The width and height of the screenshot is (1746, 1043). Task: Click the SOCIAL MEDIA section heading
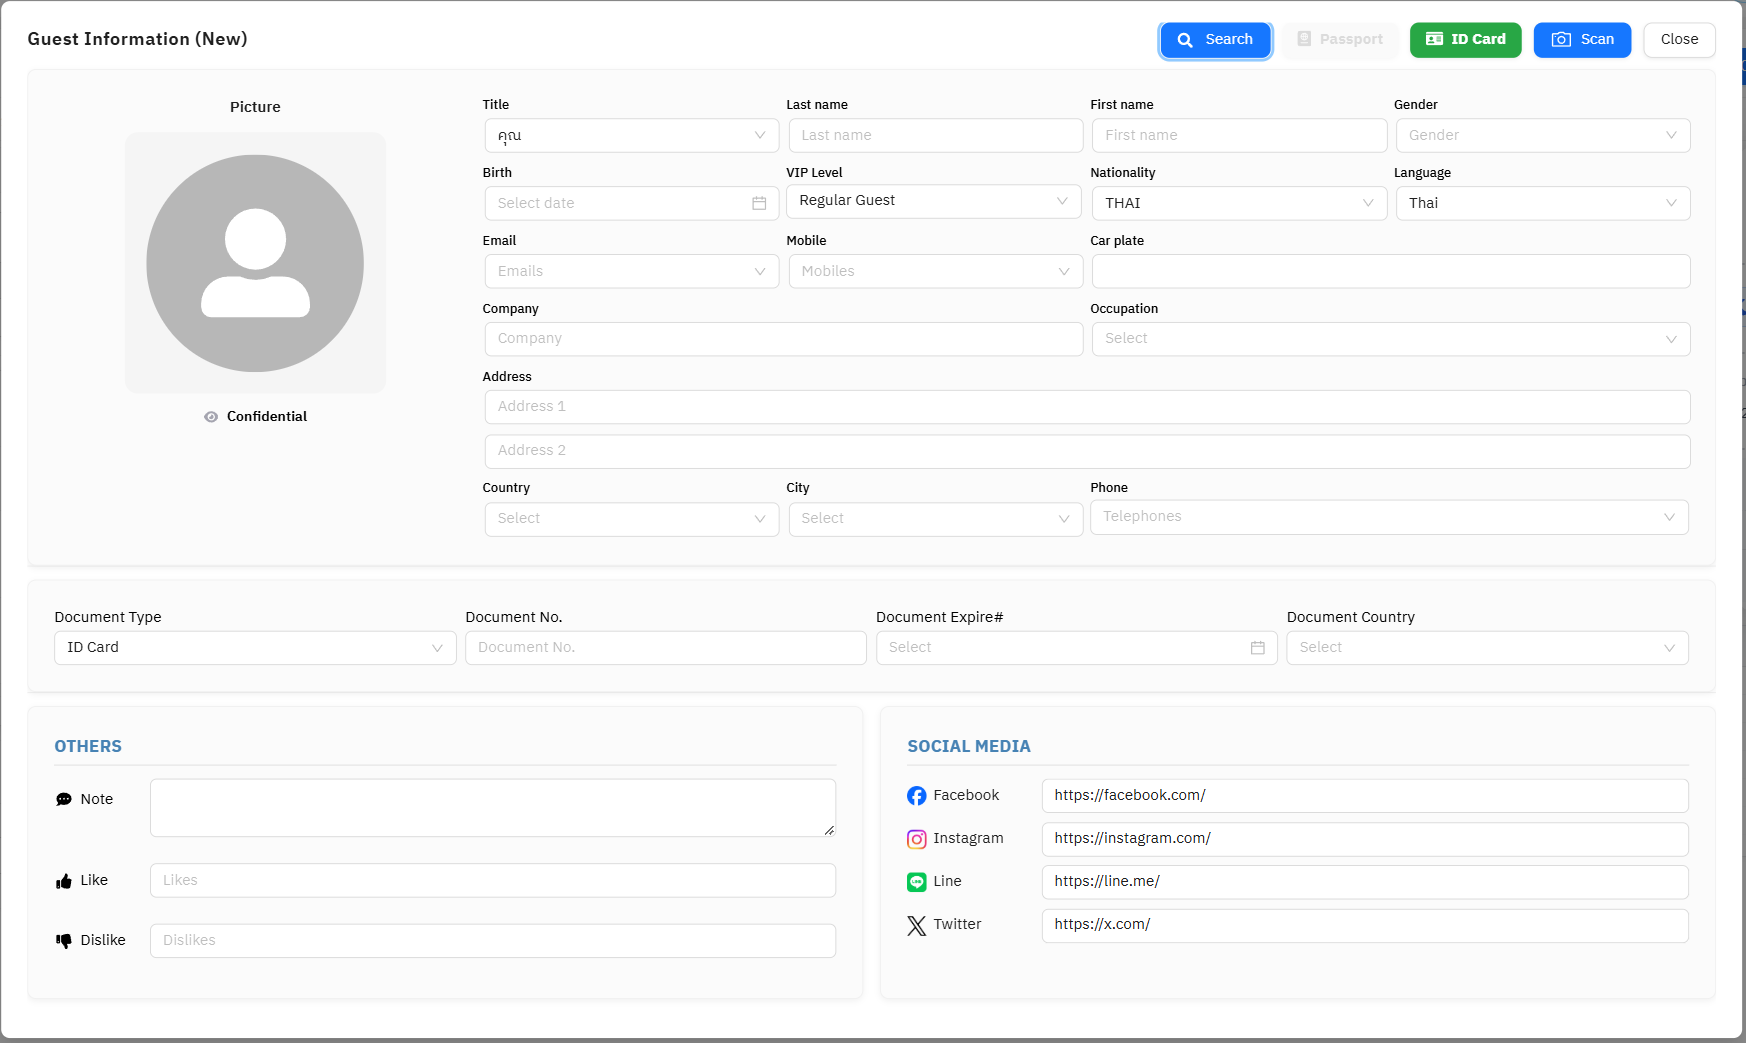pos(969,747)
